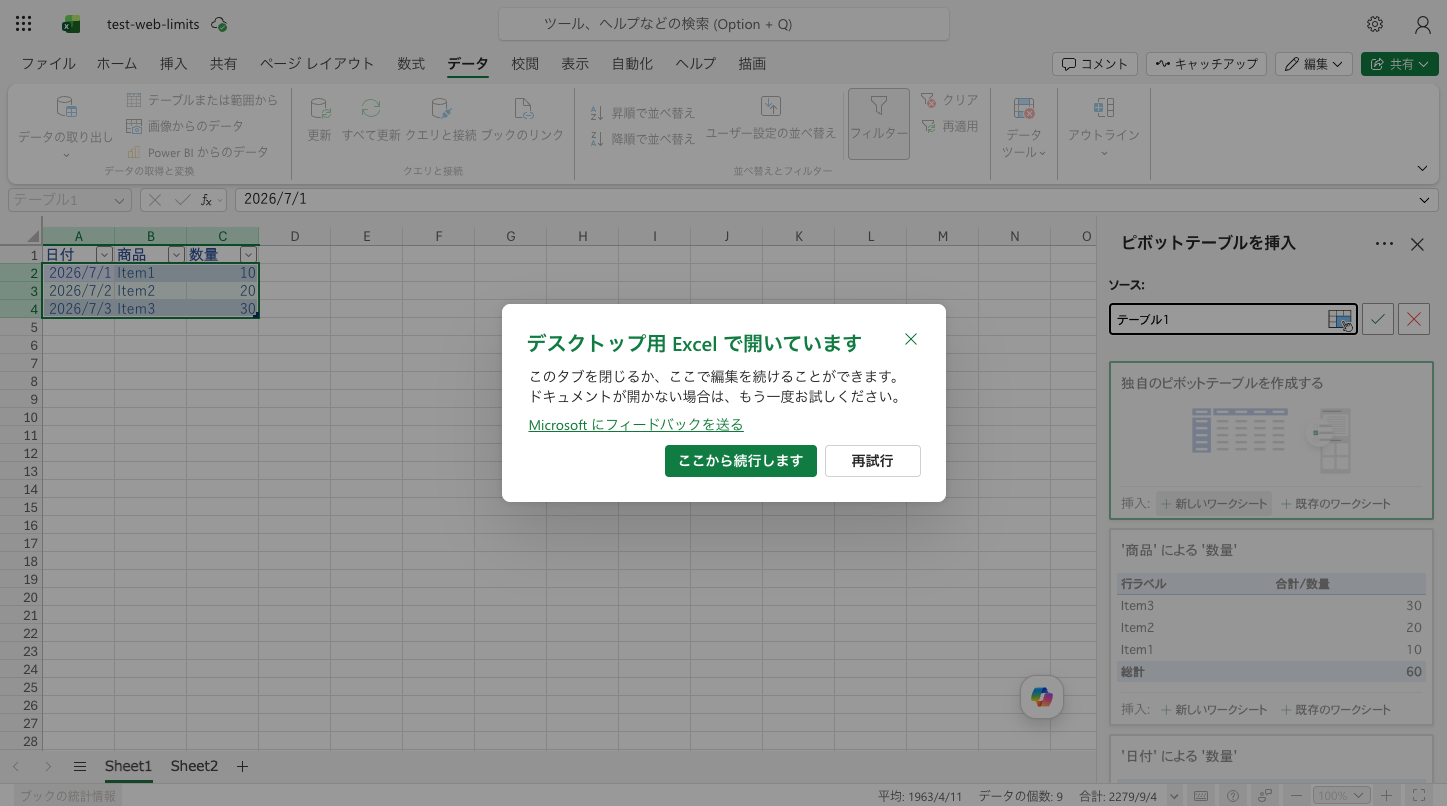Close the ピボットテーブルを挿入 pane
Screen dimensions: 1447x806
(1417, 244)
